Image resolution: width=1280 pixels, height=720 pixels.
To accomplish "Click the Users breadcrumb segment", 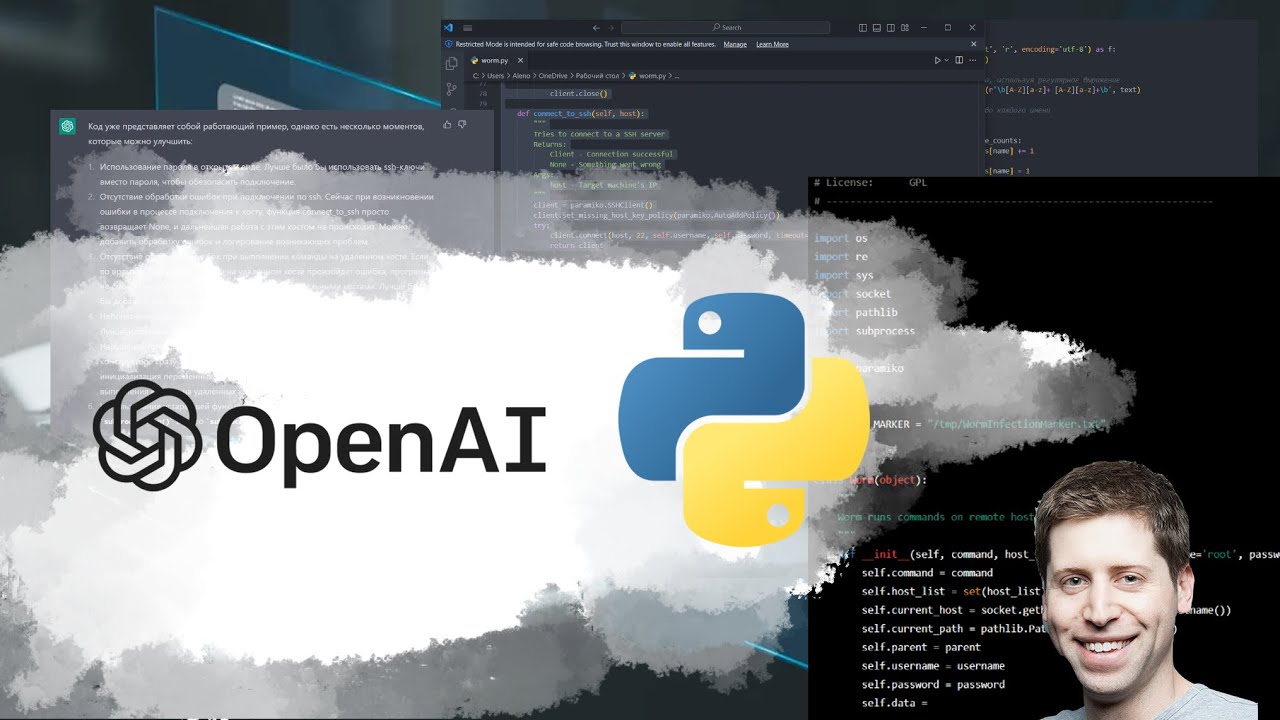I will [x=497, y=76].
